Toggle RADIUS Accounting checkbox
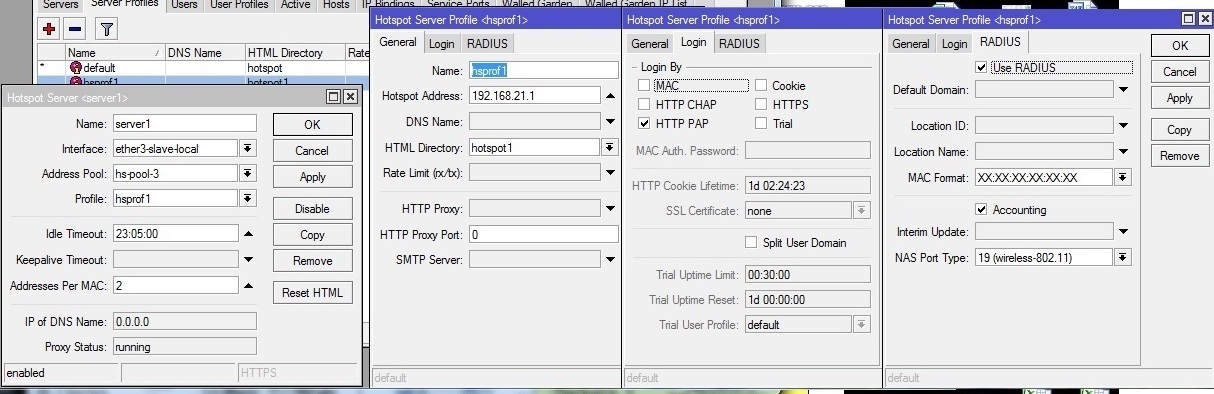Image resolution: width=1214 pixels, height=394 pixels. 981,209
